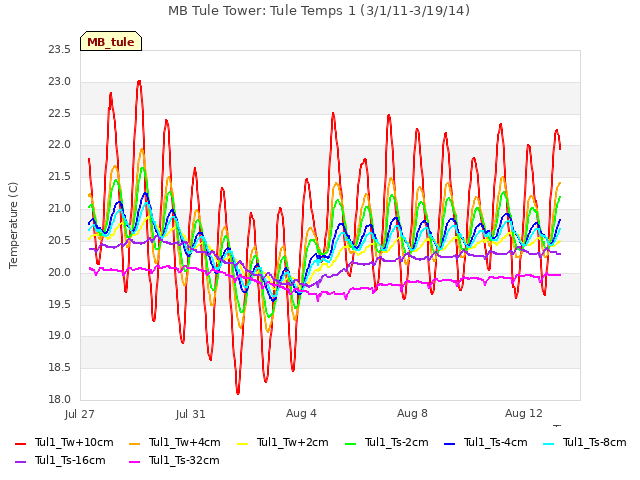This screenshot has height=480, width=640.
Task: Click the yellow Tul1_Tw+2cm color swatch
Action: tap(243, 444)
